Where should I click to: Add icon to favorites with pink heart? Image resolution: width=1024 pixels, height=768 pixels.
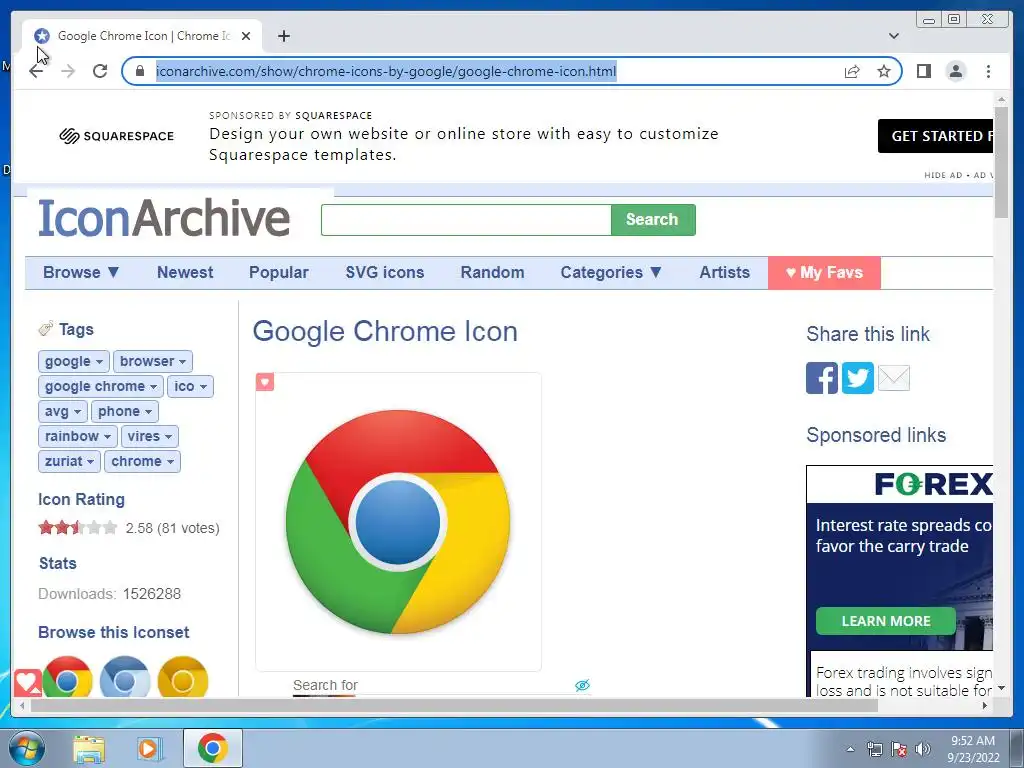[x=264, y=382]
